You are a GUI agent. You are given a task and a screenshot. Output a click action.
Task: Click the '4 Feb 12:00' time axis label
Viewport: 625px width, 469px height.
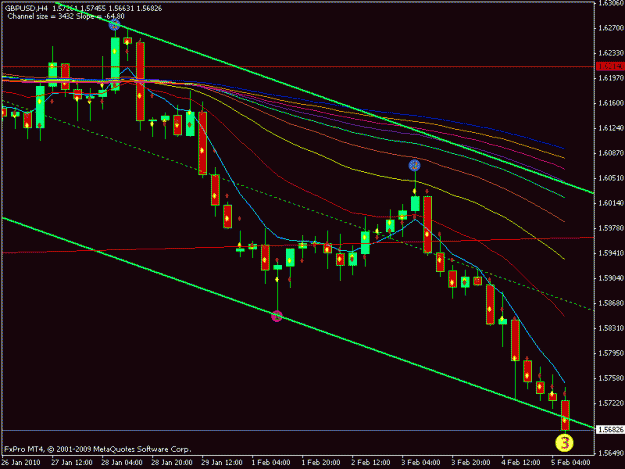click(x=521, y=463)
